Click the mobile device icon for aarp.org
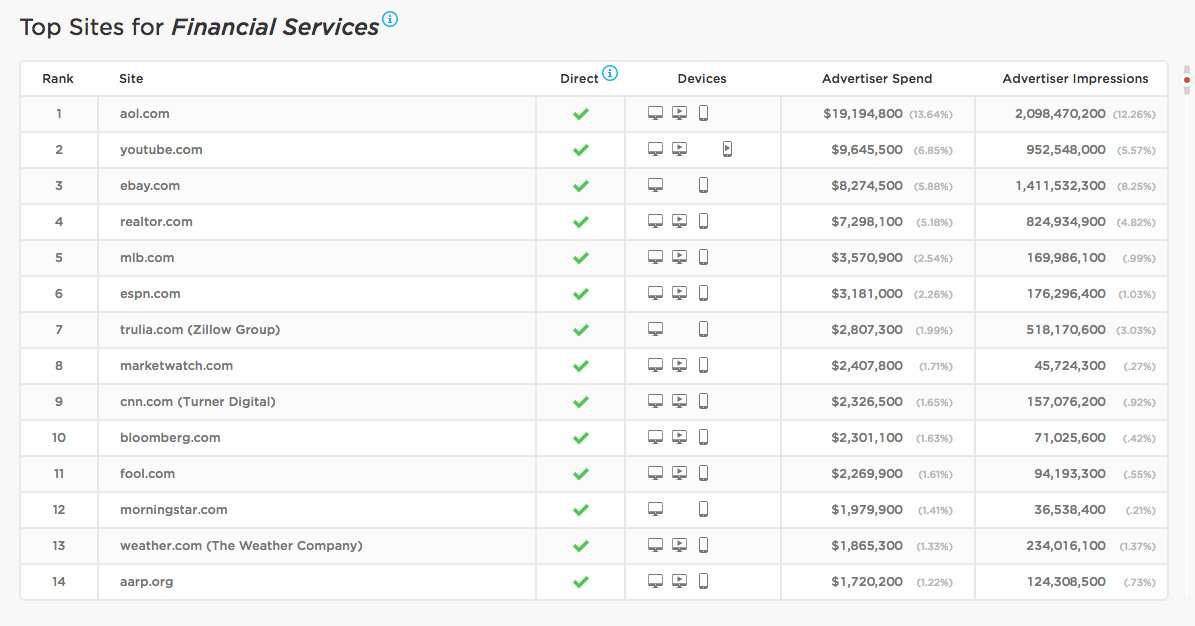 point(703,580)
